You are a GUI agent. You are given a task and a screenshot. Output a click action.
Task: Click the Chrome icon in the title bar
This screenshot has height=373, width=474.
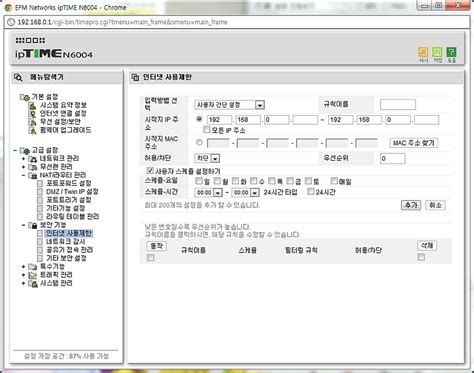[8, 7]
